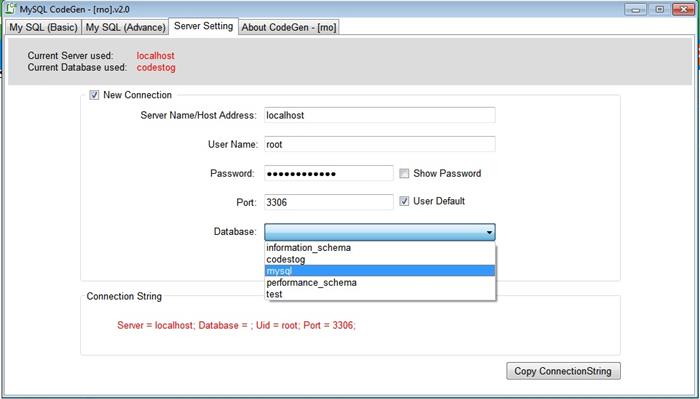700x399 pixels.
Task: Switch to the My SQL (Basic) tab
Action: (43, 27)
